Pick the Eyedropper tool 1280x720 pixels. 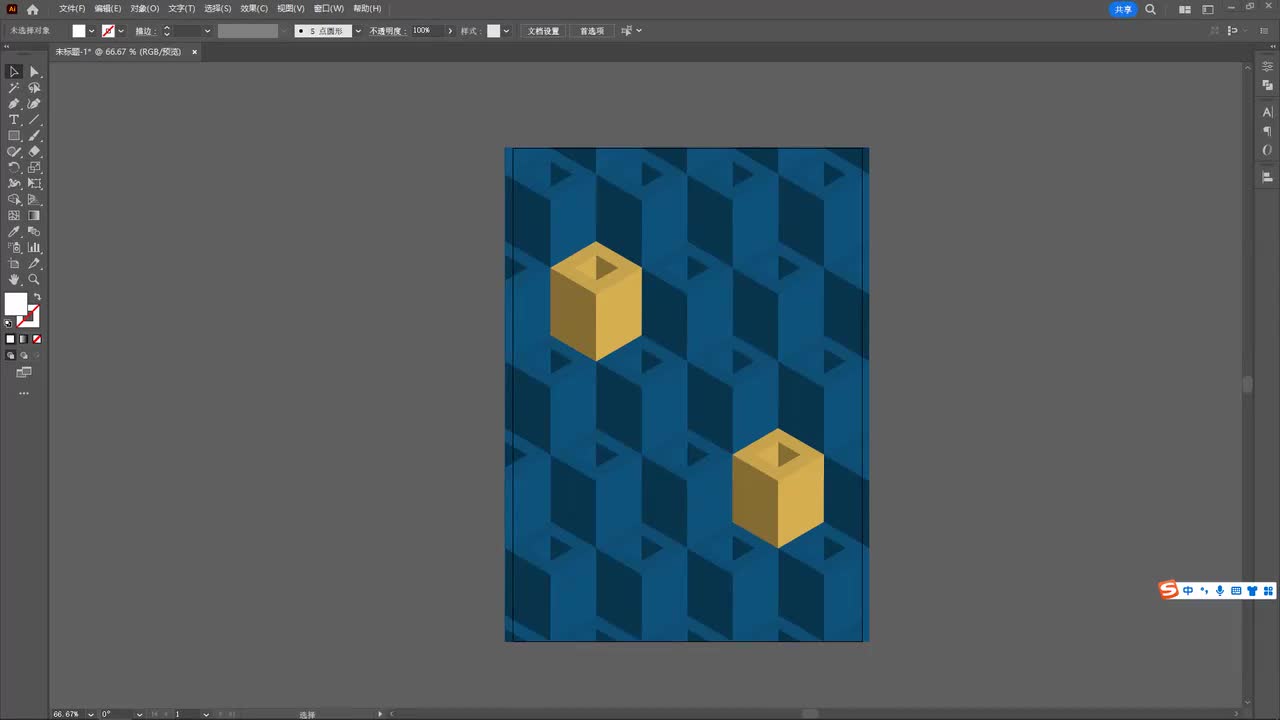[x=14, y=232]
